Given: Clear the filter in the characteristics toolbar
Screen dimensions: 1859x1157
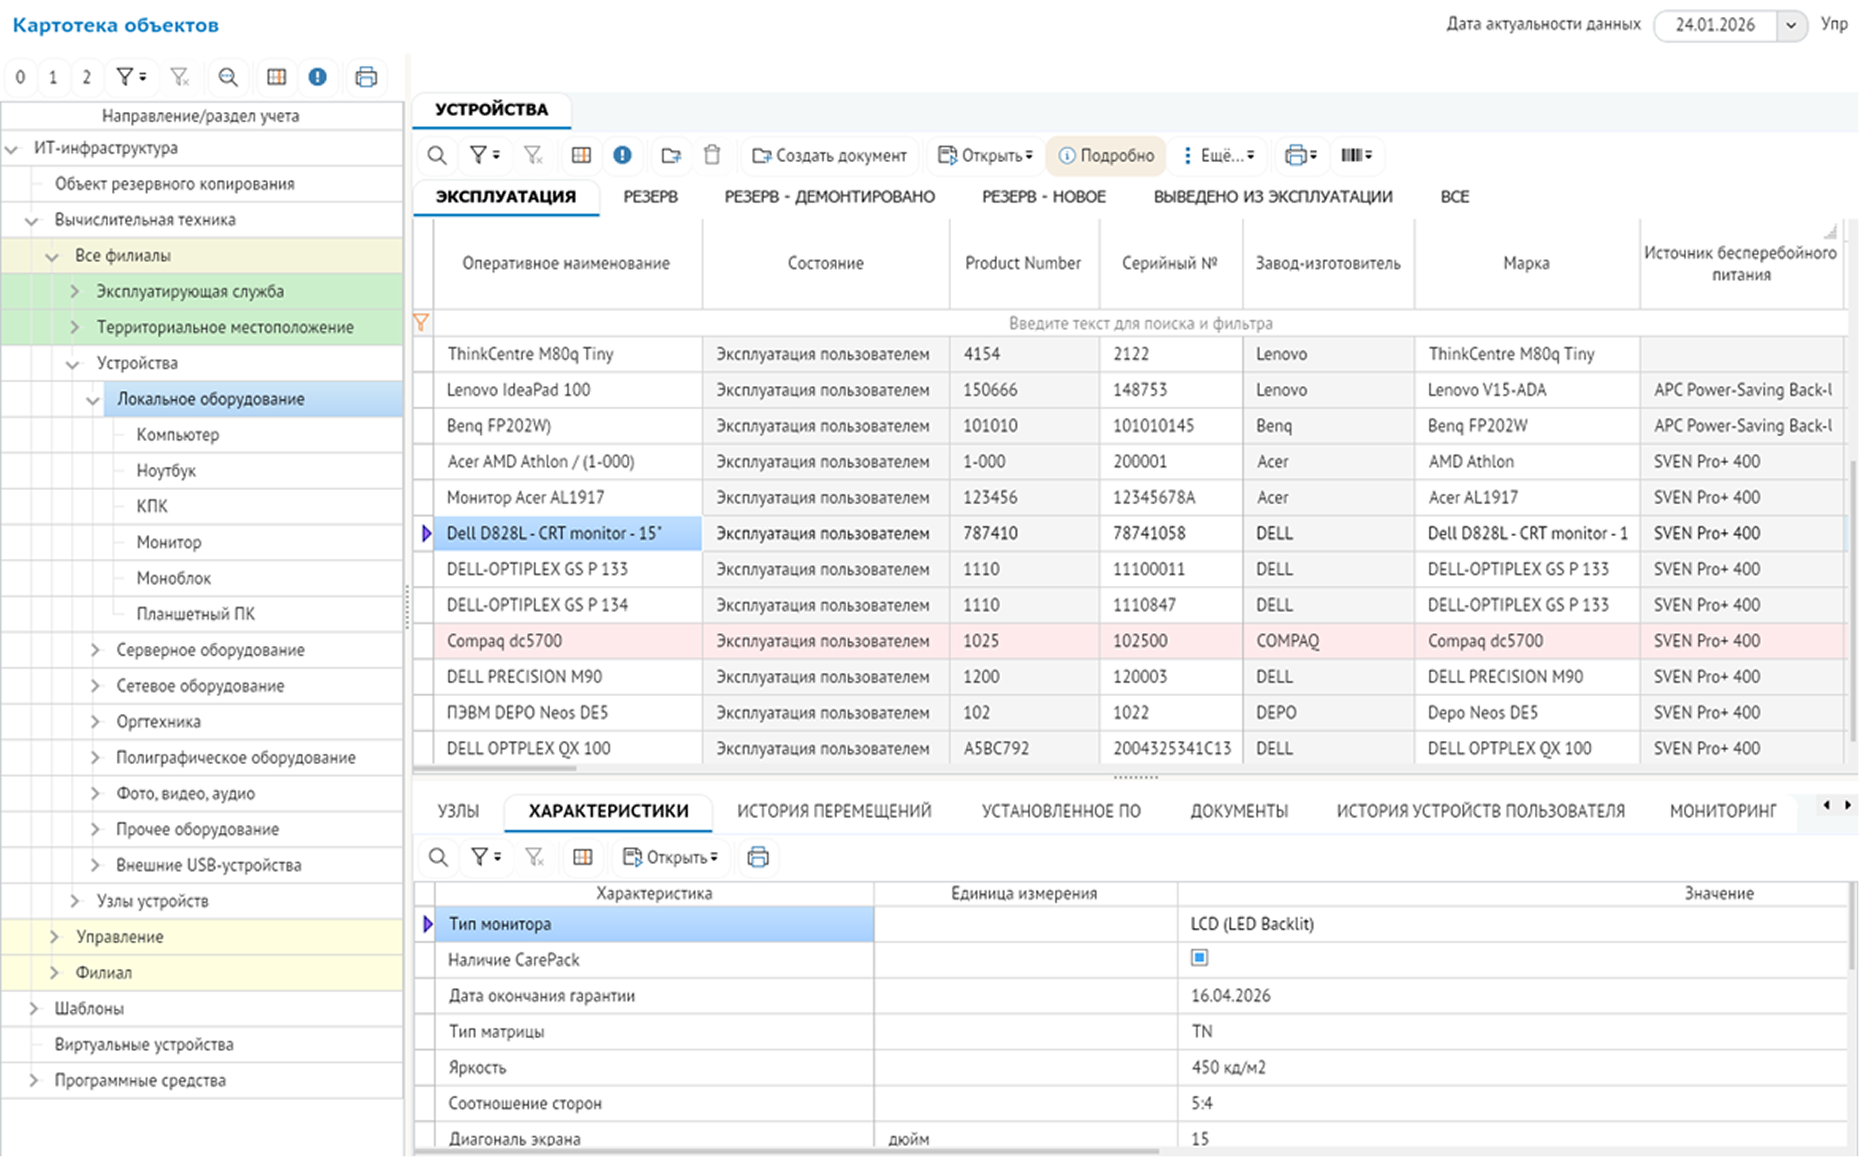Looking at the screenshot, I should coord(534,857).
